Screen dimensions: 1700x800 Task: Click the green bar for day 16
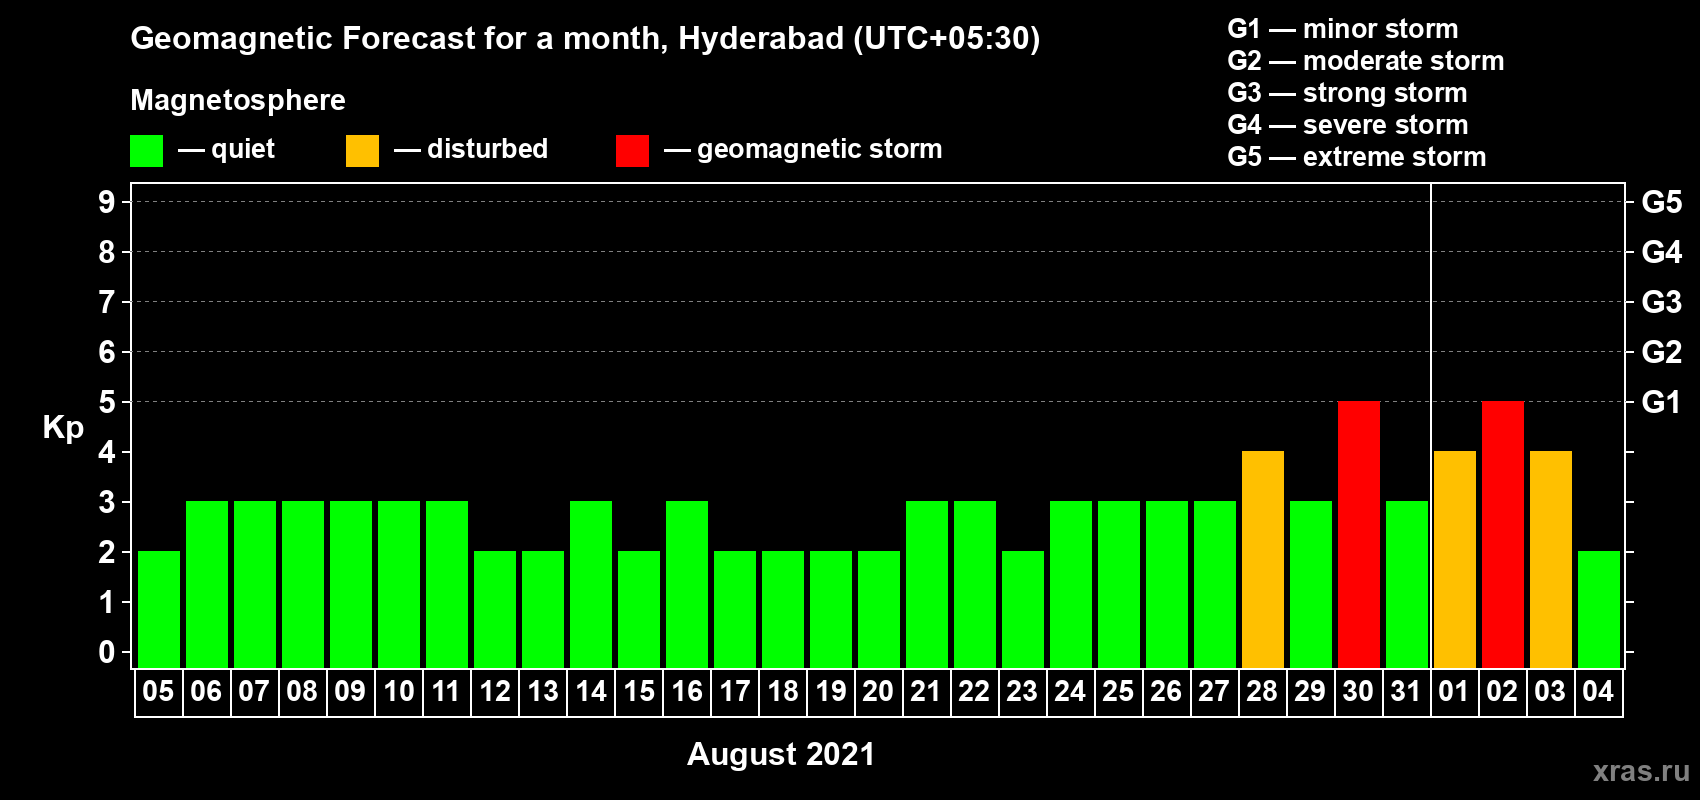coord(687,584)
